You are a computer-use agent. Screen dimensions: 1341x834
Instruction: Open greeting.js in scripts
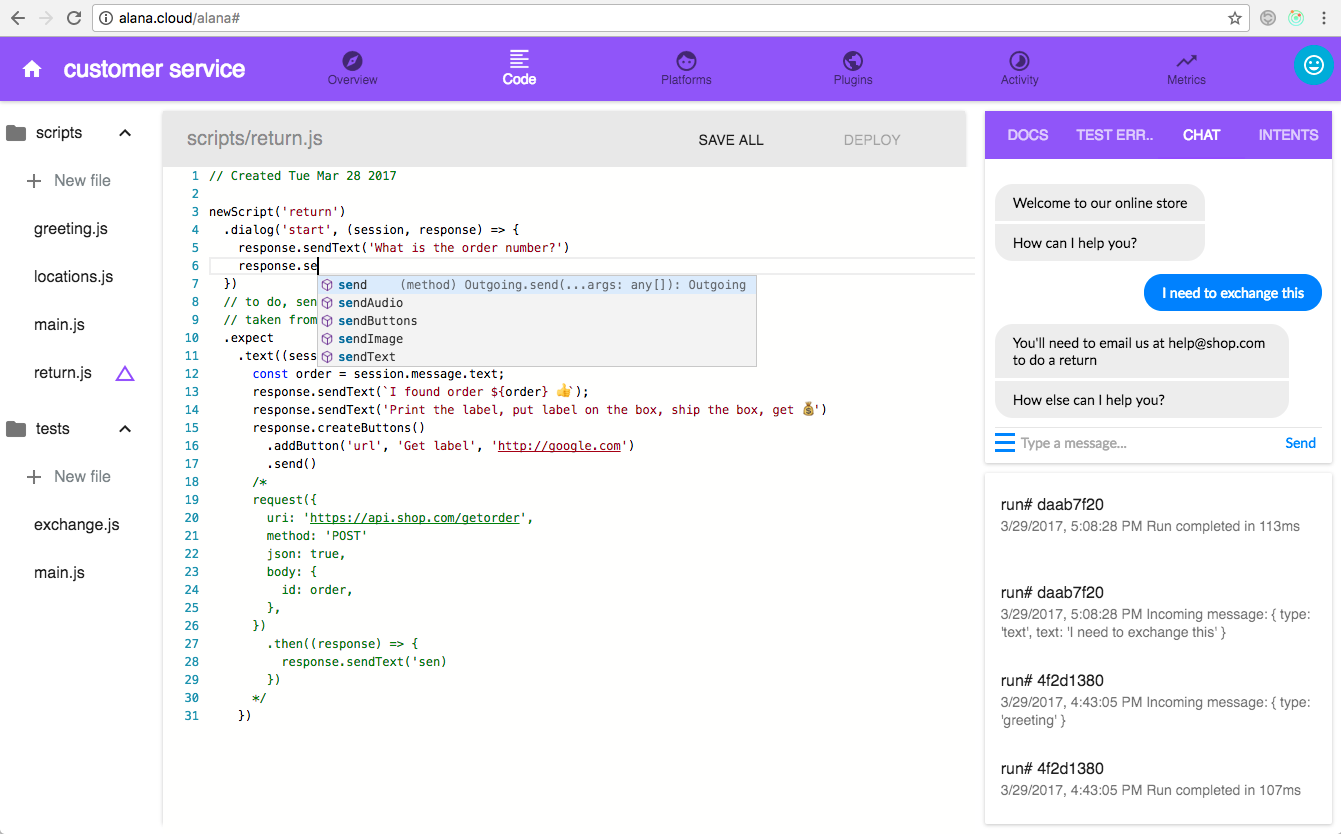[x=70, y=229]
